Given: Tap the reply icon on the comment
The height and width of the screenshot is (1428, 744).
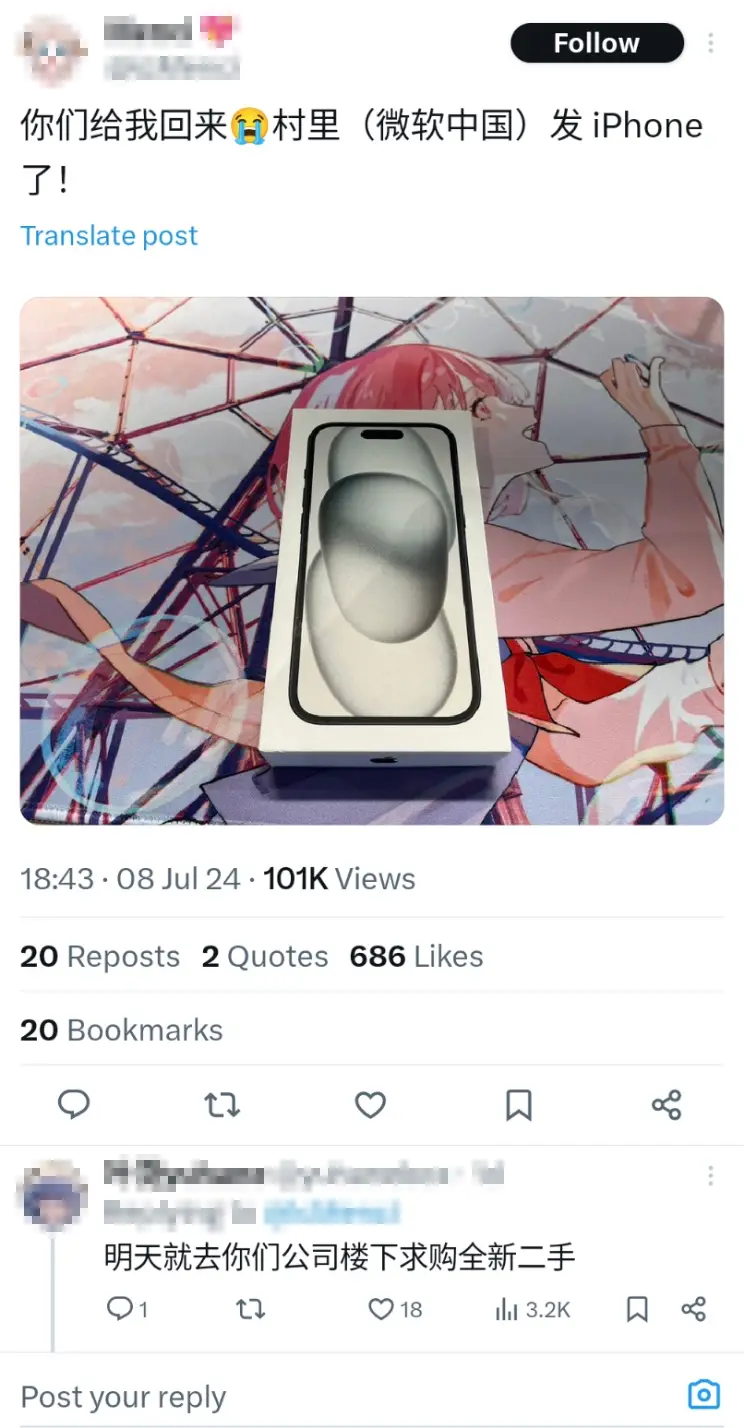Looking at the screenshot, I should [121, 1308].
